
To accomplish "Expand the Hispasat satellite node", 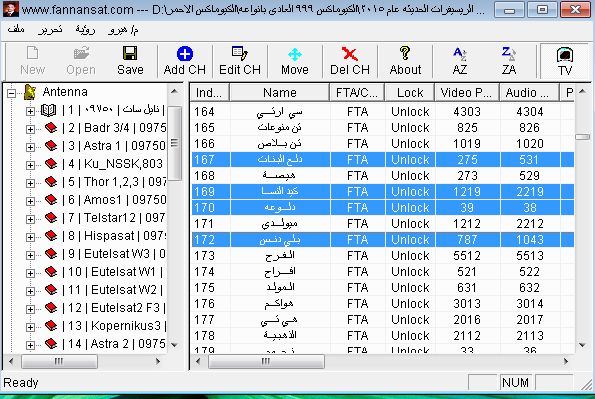I will pos(30,237).
